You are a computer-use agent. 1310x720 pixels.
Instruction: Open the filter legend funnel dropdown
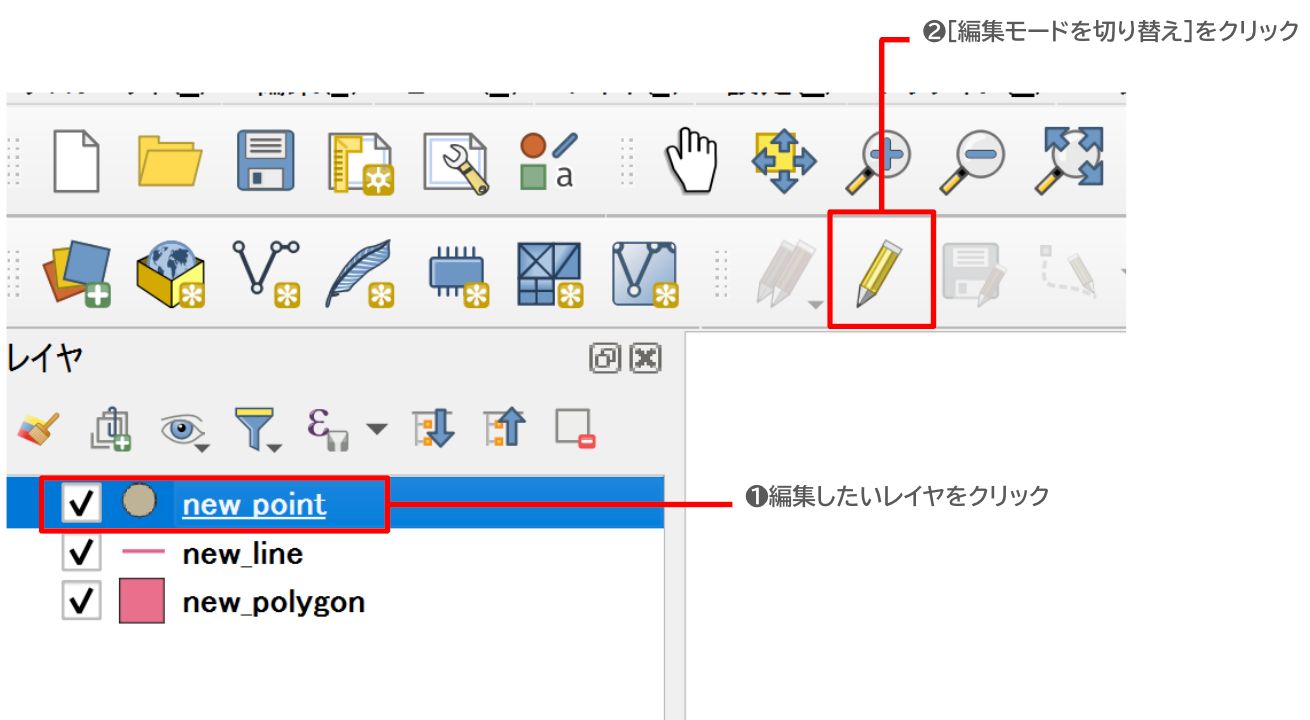coord(257,429)
